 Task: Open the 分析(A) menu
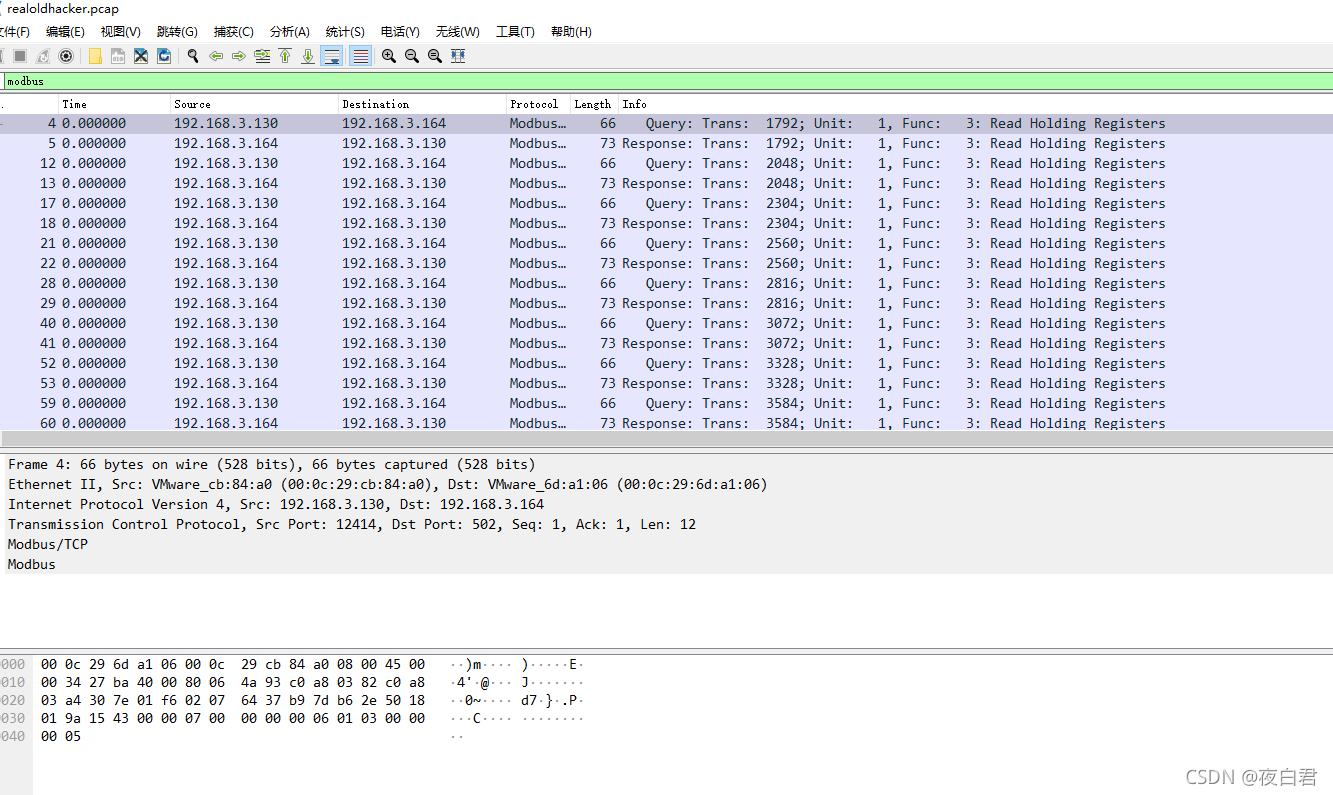pyautogui.click(x=290, y=32)
